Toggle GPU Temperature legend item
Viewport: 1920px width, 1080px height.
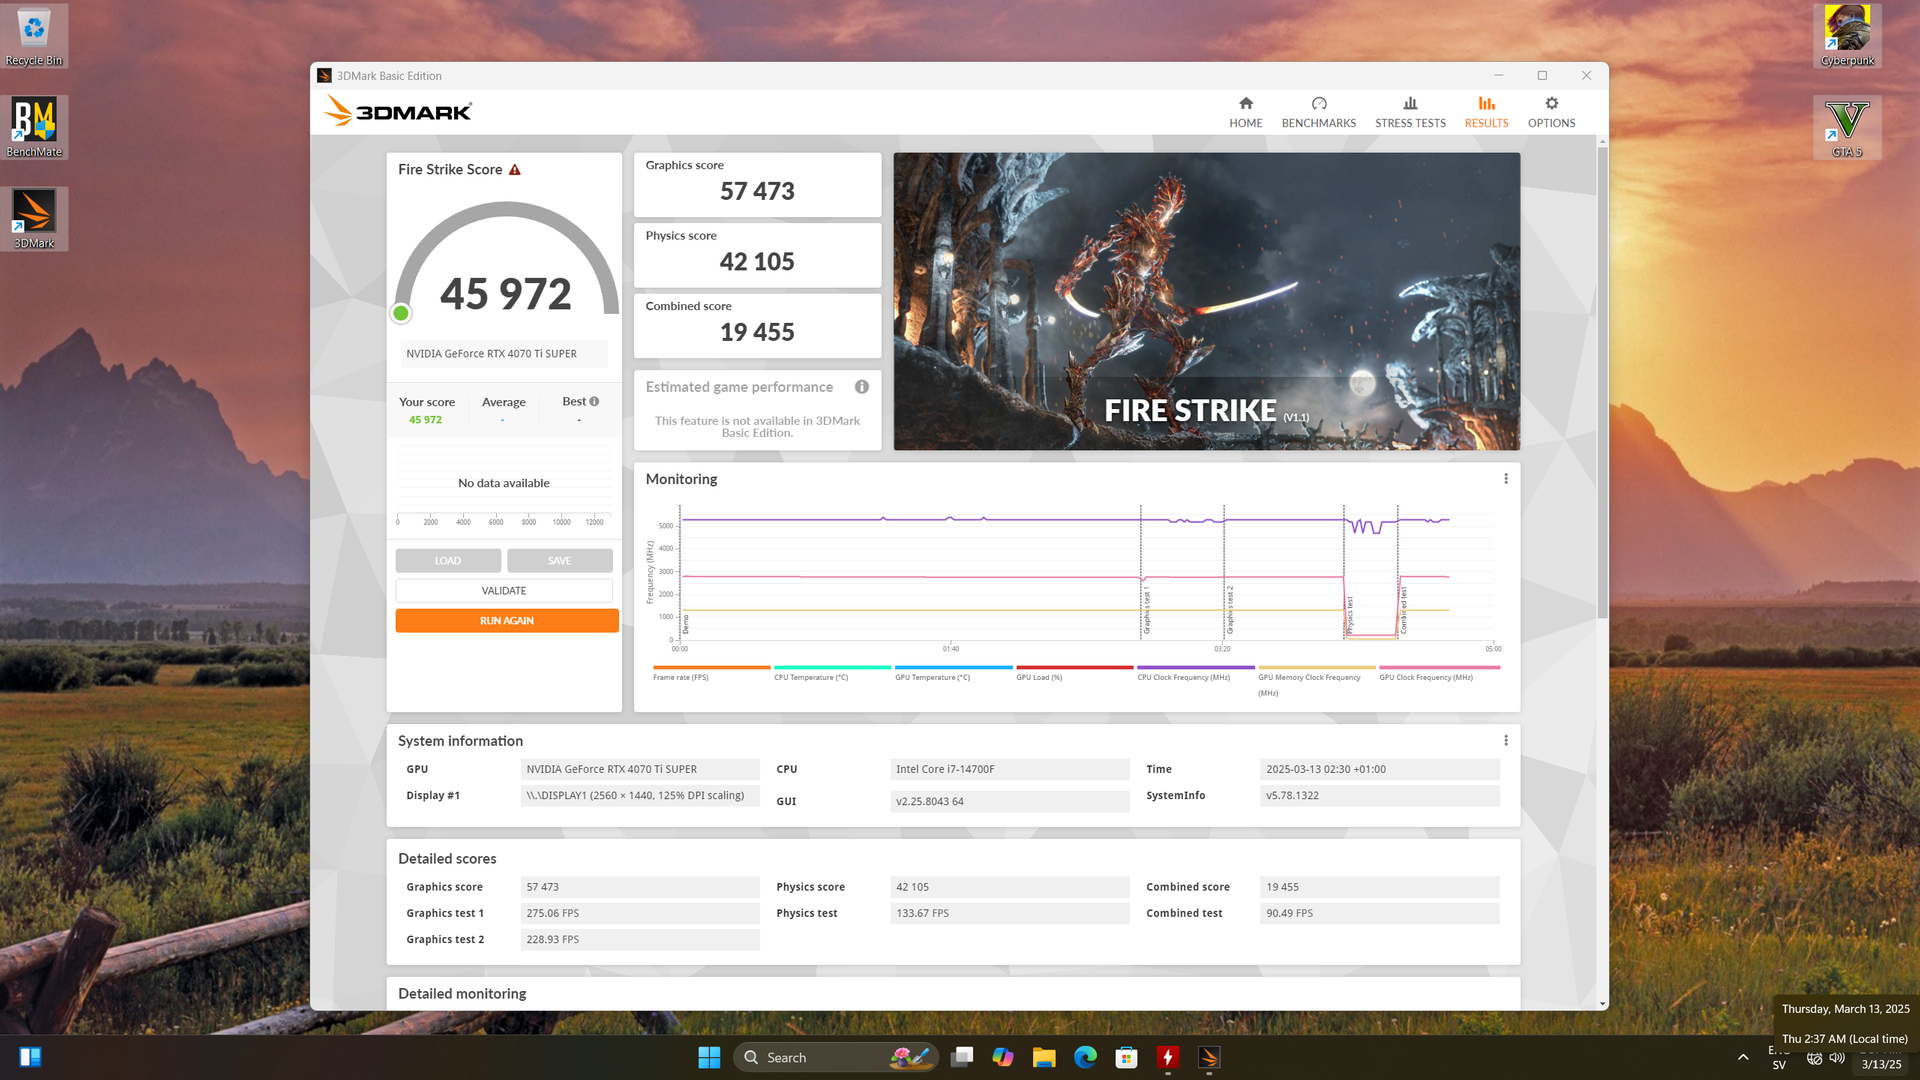point(953,673)
